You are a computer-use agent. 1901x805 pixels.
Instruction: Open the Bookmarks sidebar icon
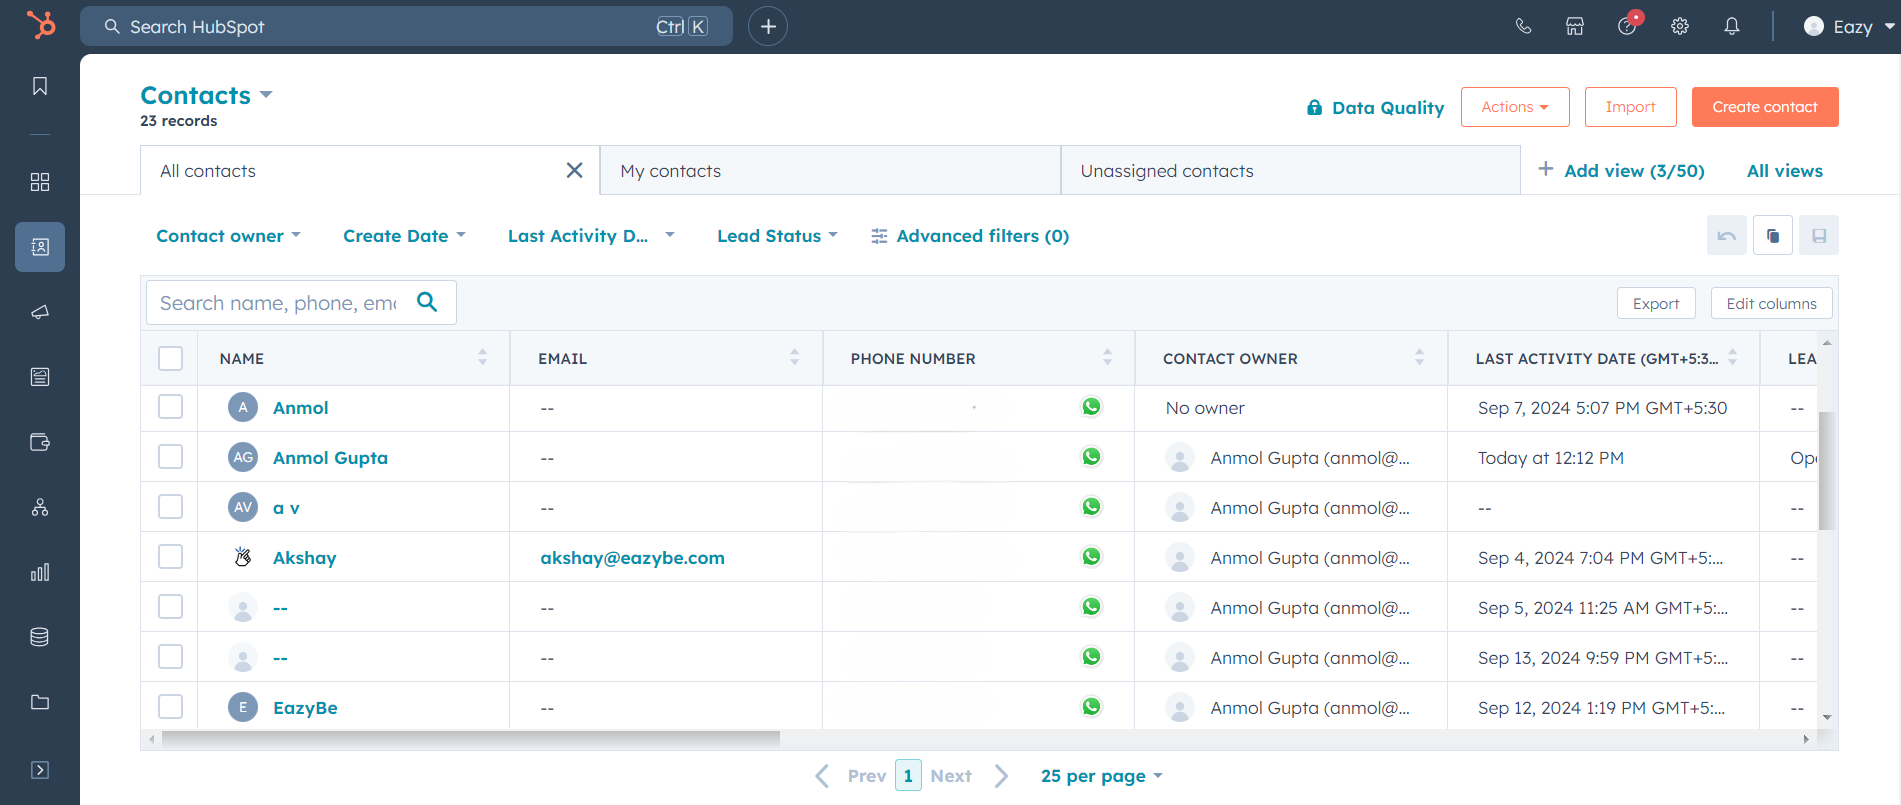click(x=40, y=86)
